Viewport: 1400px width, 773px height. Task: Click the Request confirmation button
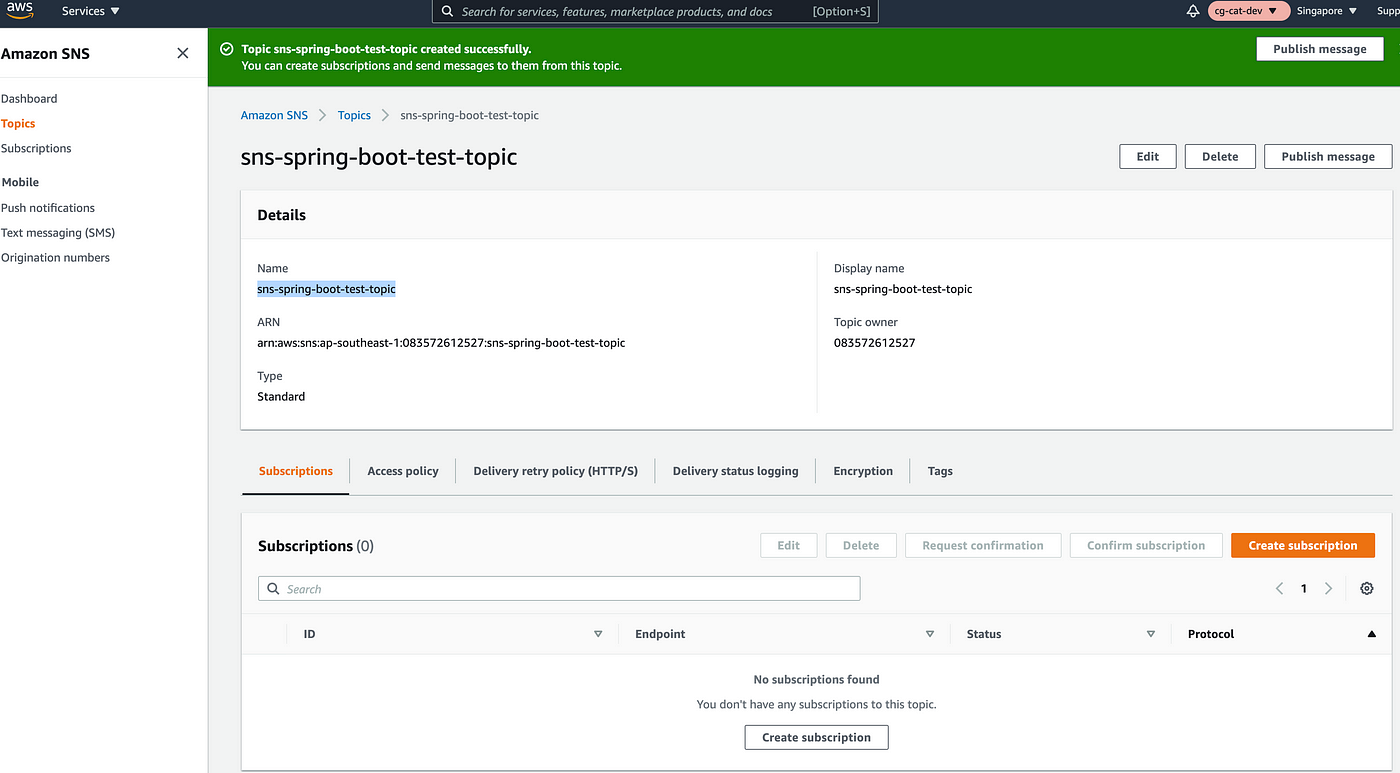tap(983, 545)
